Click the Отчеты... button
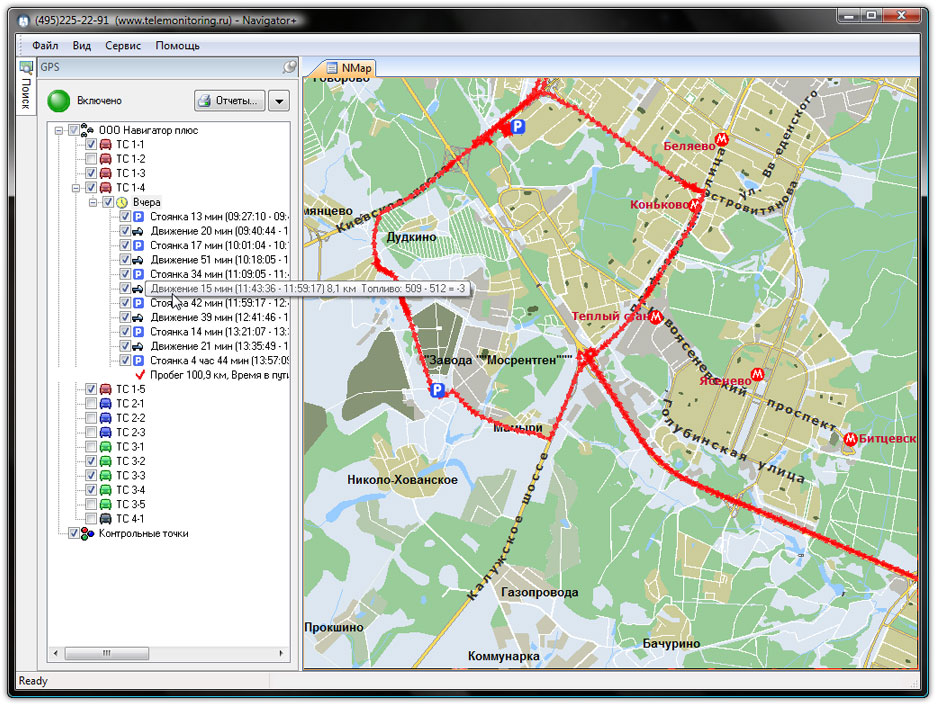Image resolution: width=936 pixels, height=705 pixels. click(x=230, y=101)
